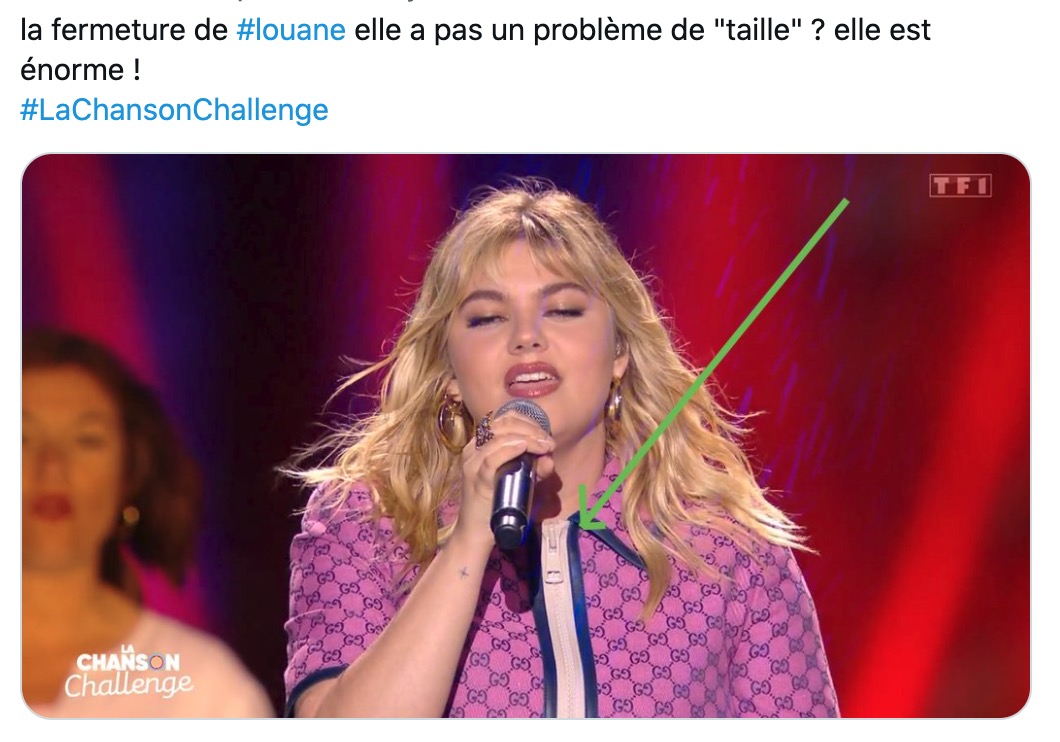Open the #LaChansonChallenge hashtag link
This screenshot has width=1060, height=742.
coord(174,110)
